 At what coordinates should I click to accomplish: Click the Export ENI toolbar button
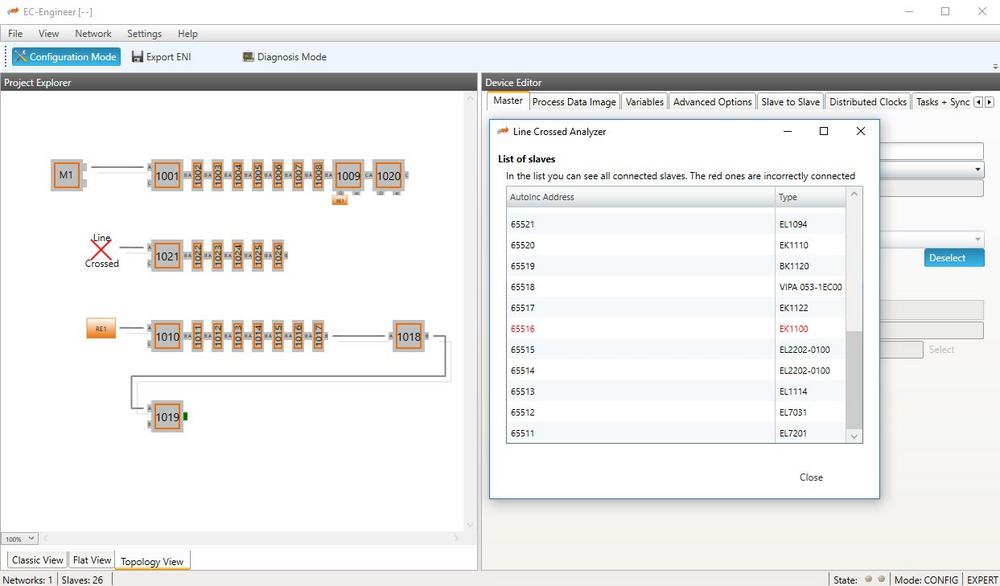tap(161, 57)
